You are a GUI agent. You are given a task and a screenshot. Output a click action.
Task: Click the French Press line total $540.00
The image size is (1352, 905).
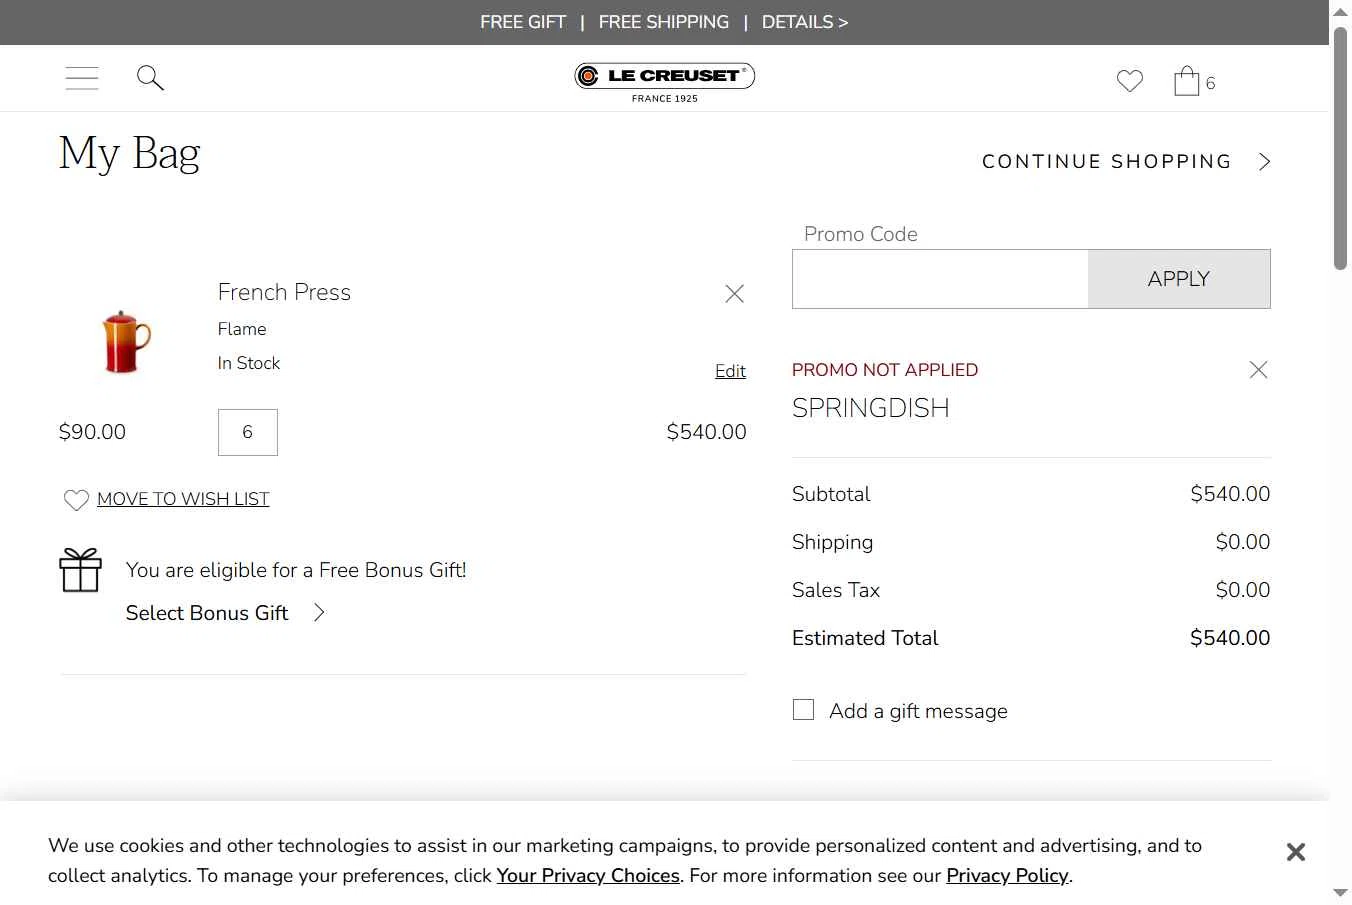pos(707,432)
